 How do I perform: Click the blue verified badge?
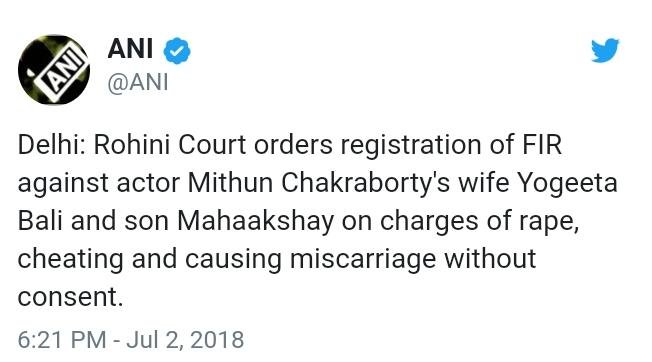point(177,50)
